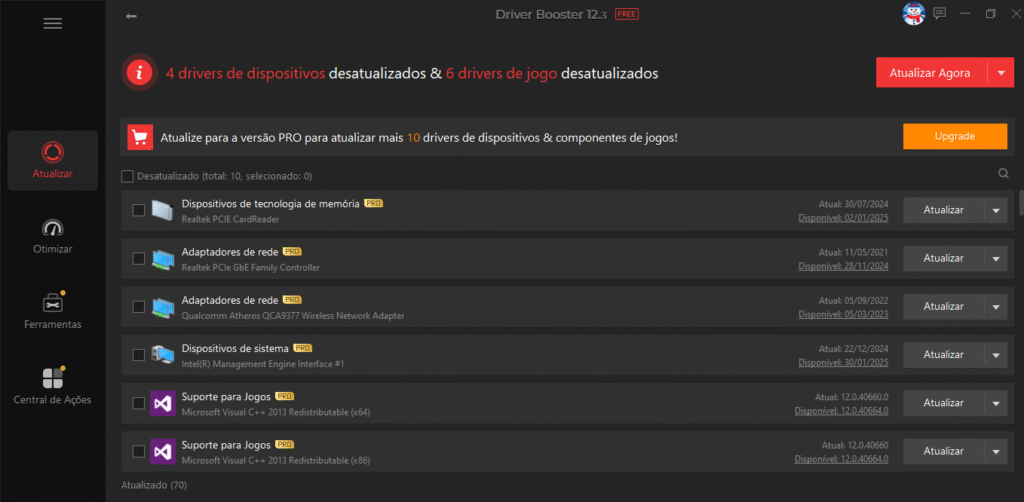Click the vertical scrollbar thumb
1024x502 pixels.
[1021, 202]
